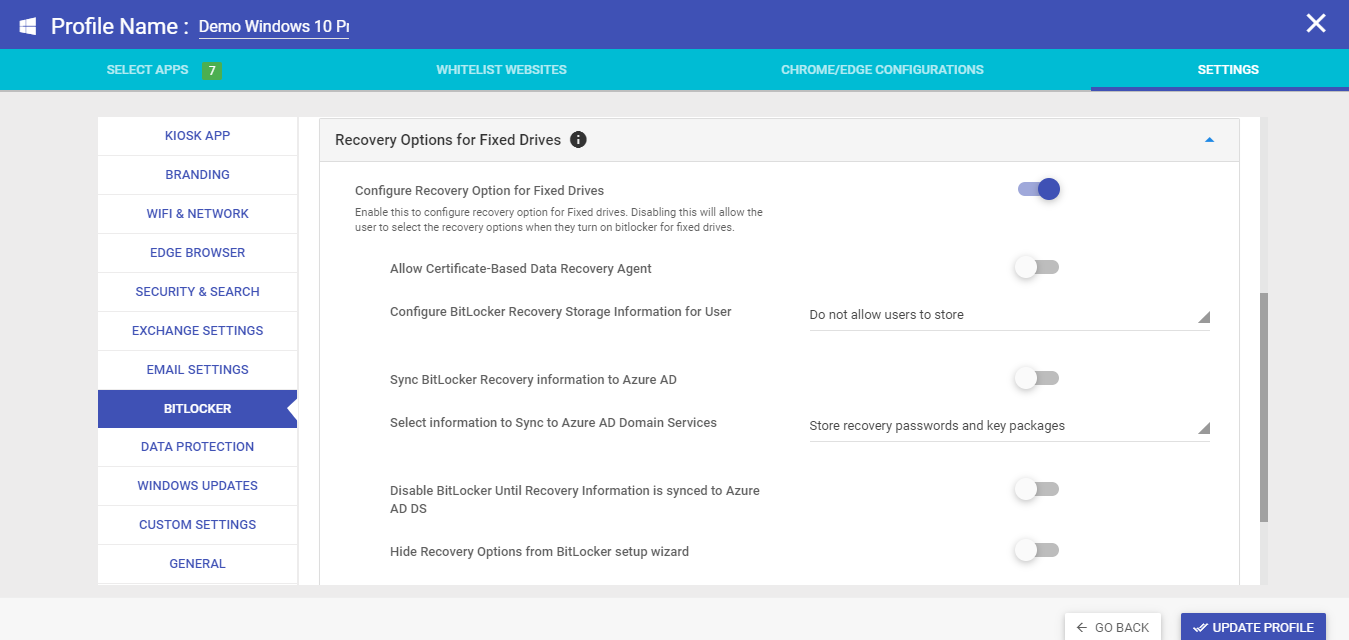Open Data Protection settings
This screenshot has width=1349, height=640.
(x=198, y=447)
